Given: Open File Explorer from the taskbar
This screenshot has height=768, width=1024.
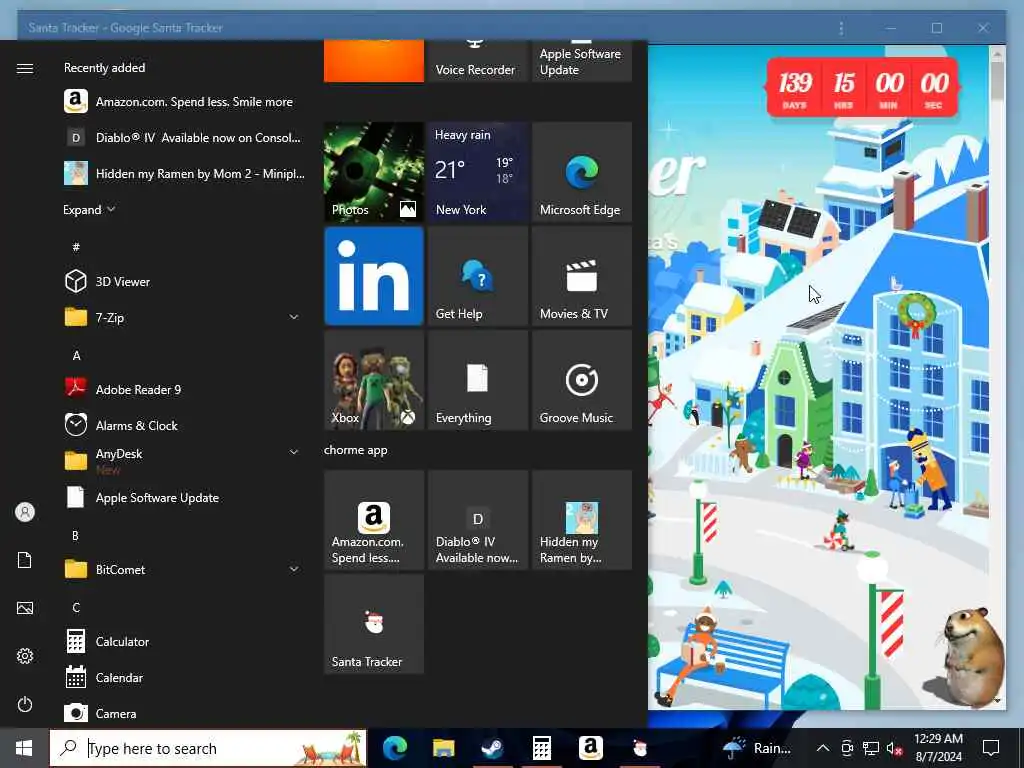Looking at the screenshot, I should [443, 748].
